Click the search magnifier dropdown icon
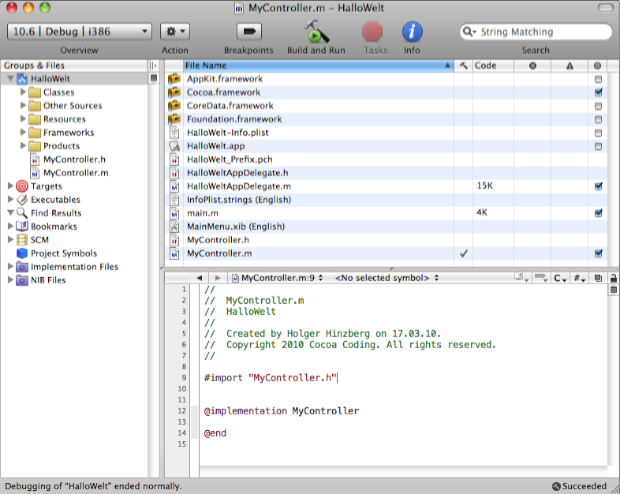Image resolution: width=620 pixels, height=494 pixels. click(469, 32)
